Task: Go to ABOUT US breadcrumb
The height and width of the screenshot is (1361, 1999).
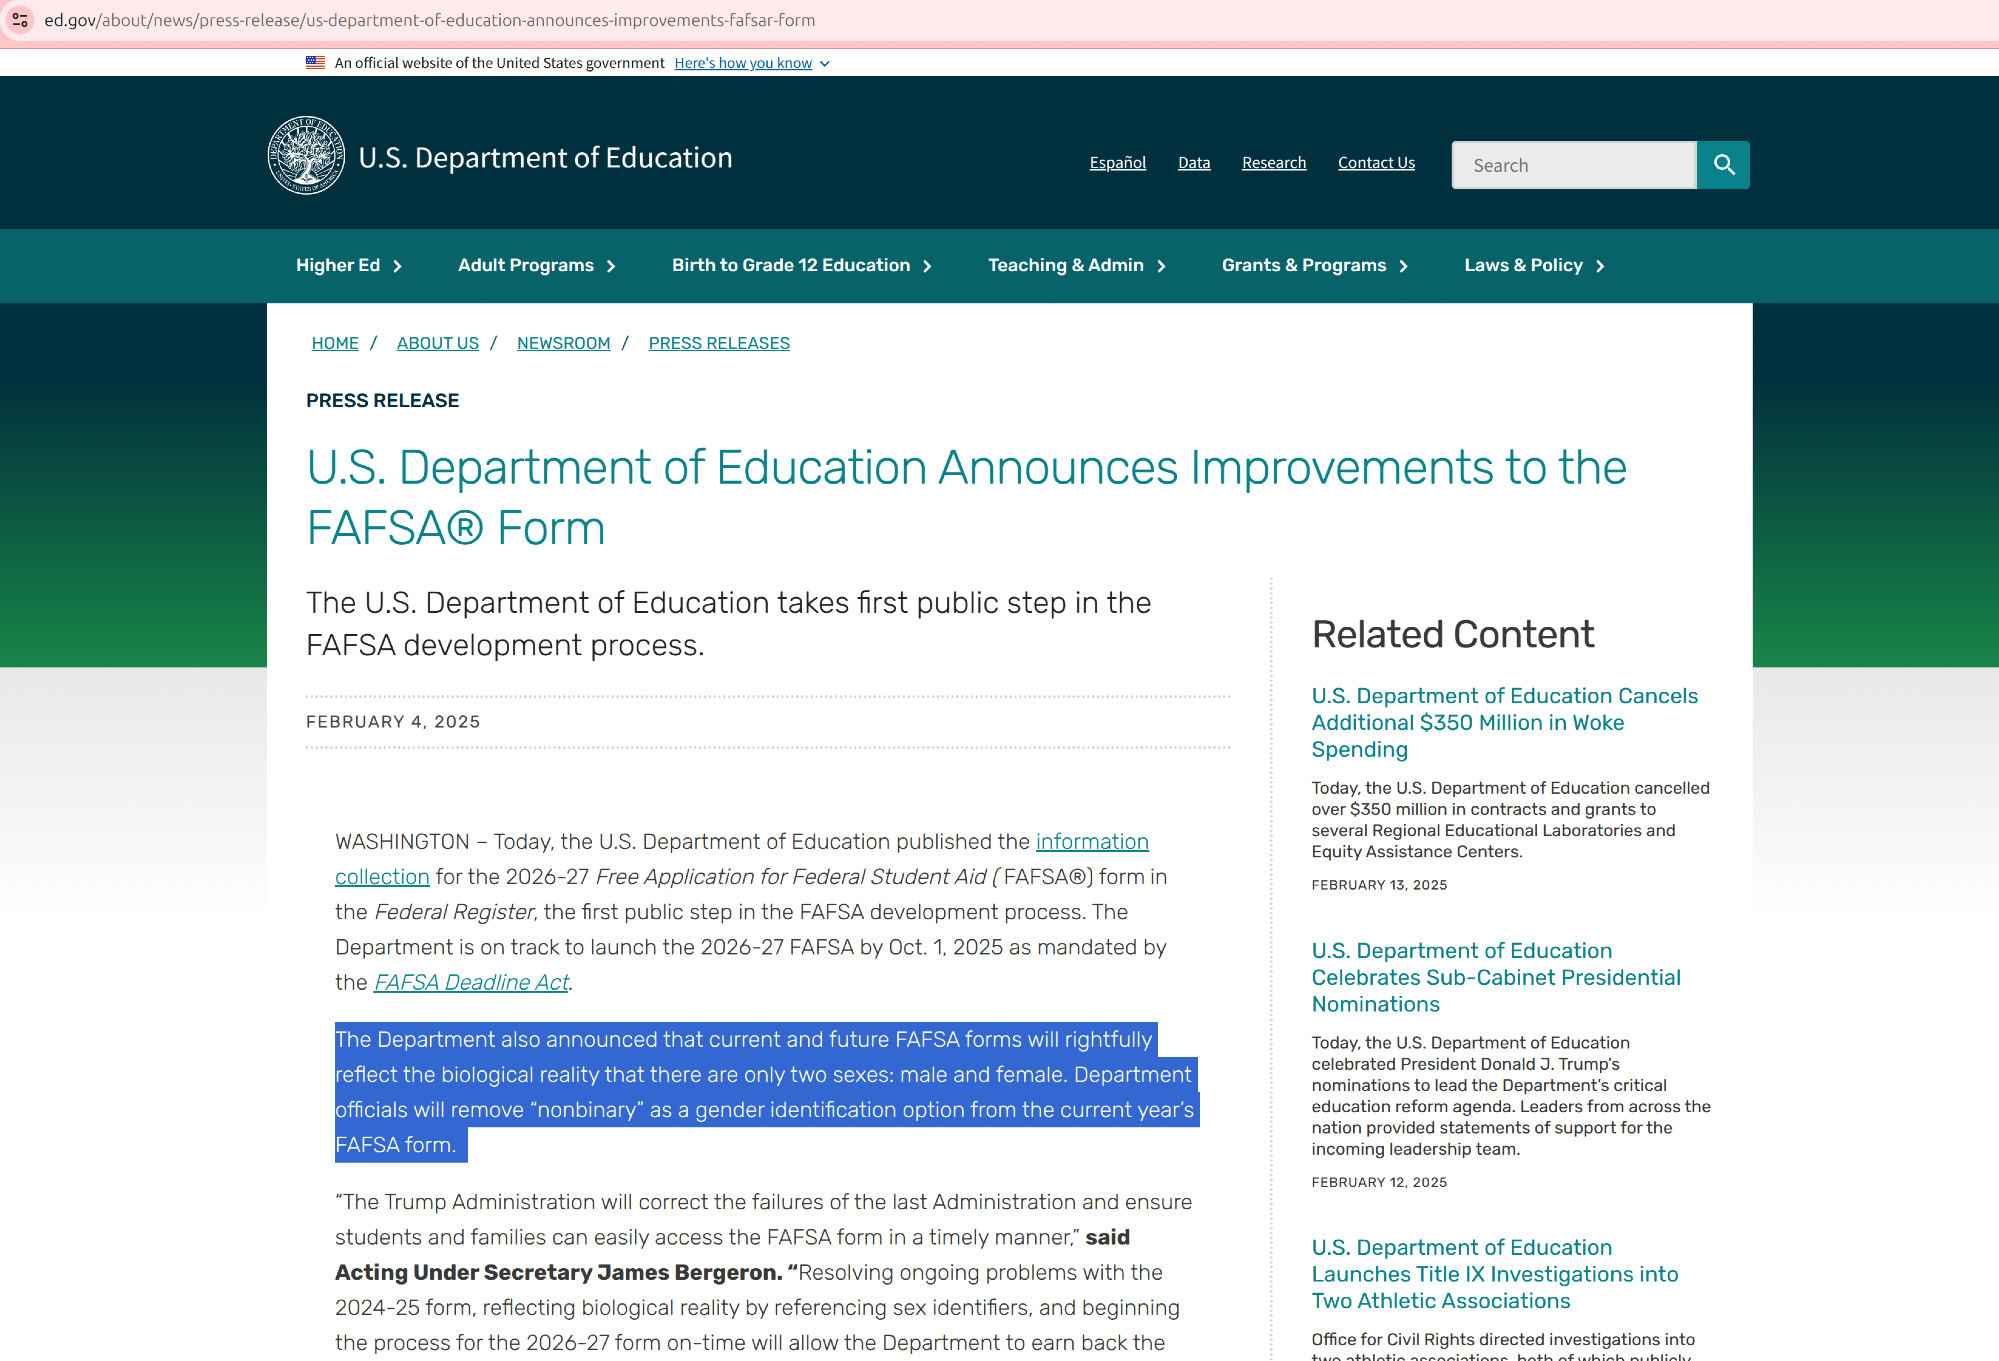Action: (438, 343)
